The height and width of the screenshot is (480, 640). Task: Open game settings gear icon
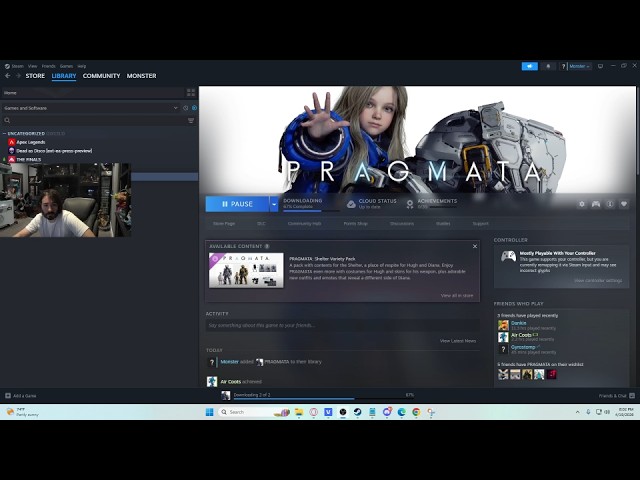582,204
